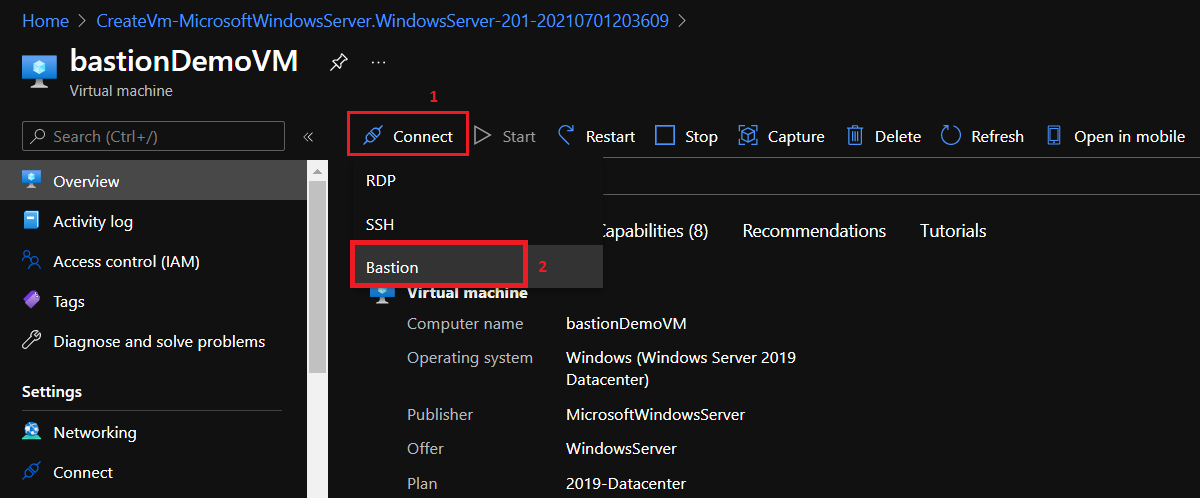Viewport: 1200px width, 498px height.
Task: Click the MicrosoftWindowsServer publisher value
Action: pyautogui.click(x=655, y=414)
